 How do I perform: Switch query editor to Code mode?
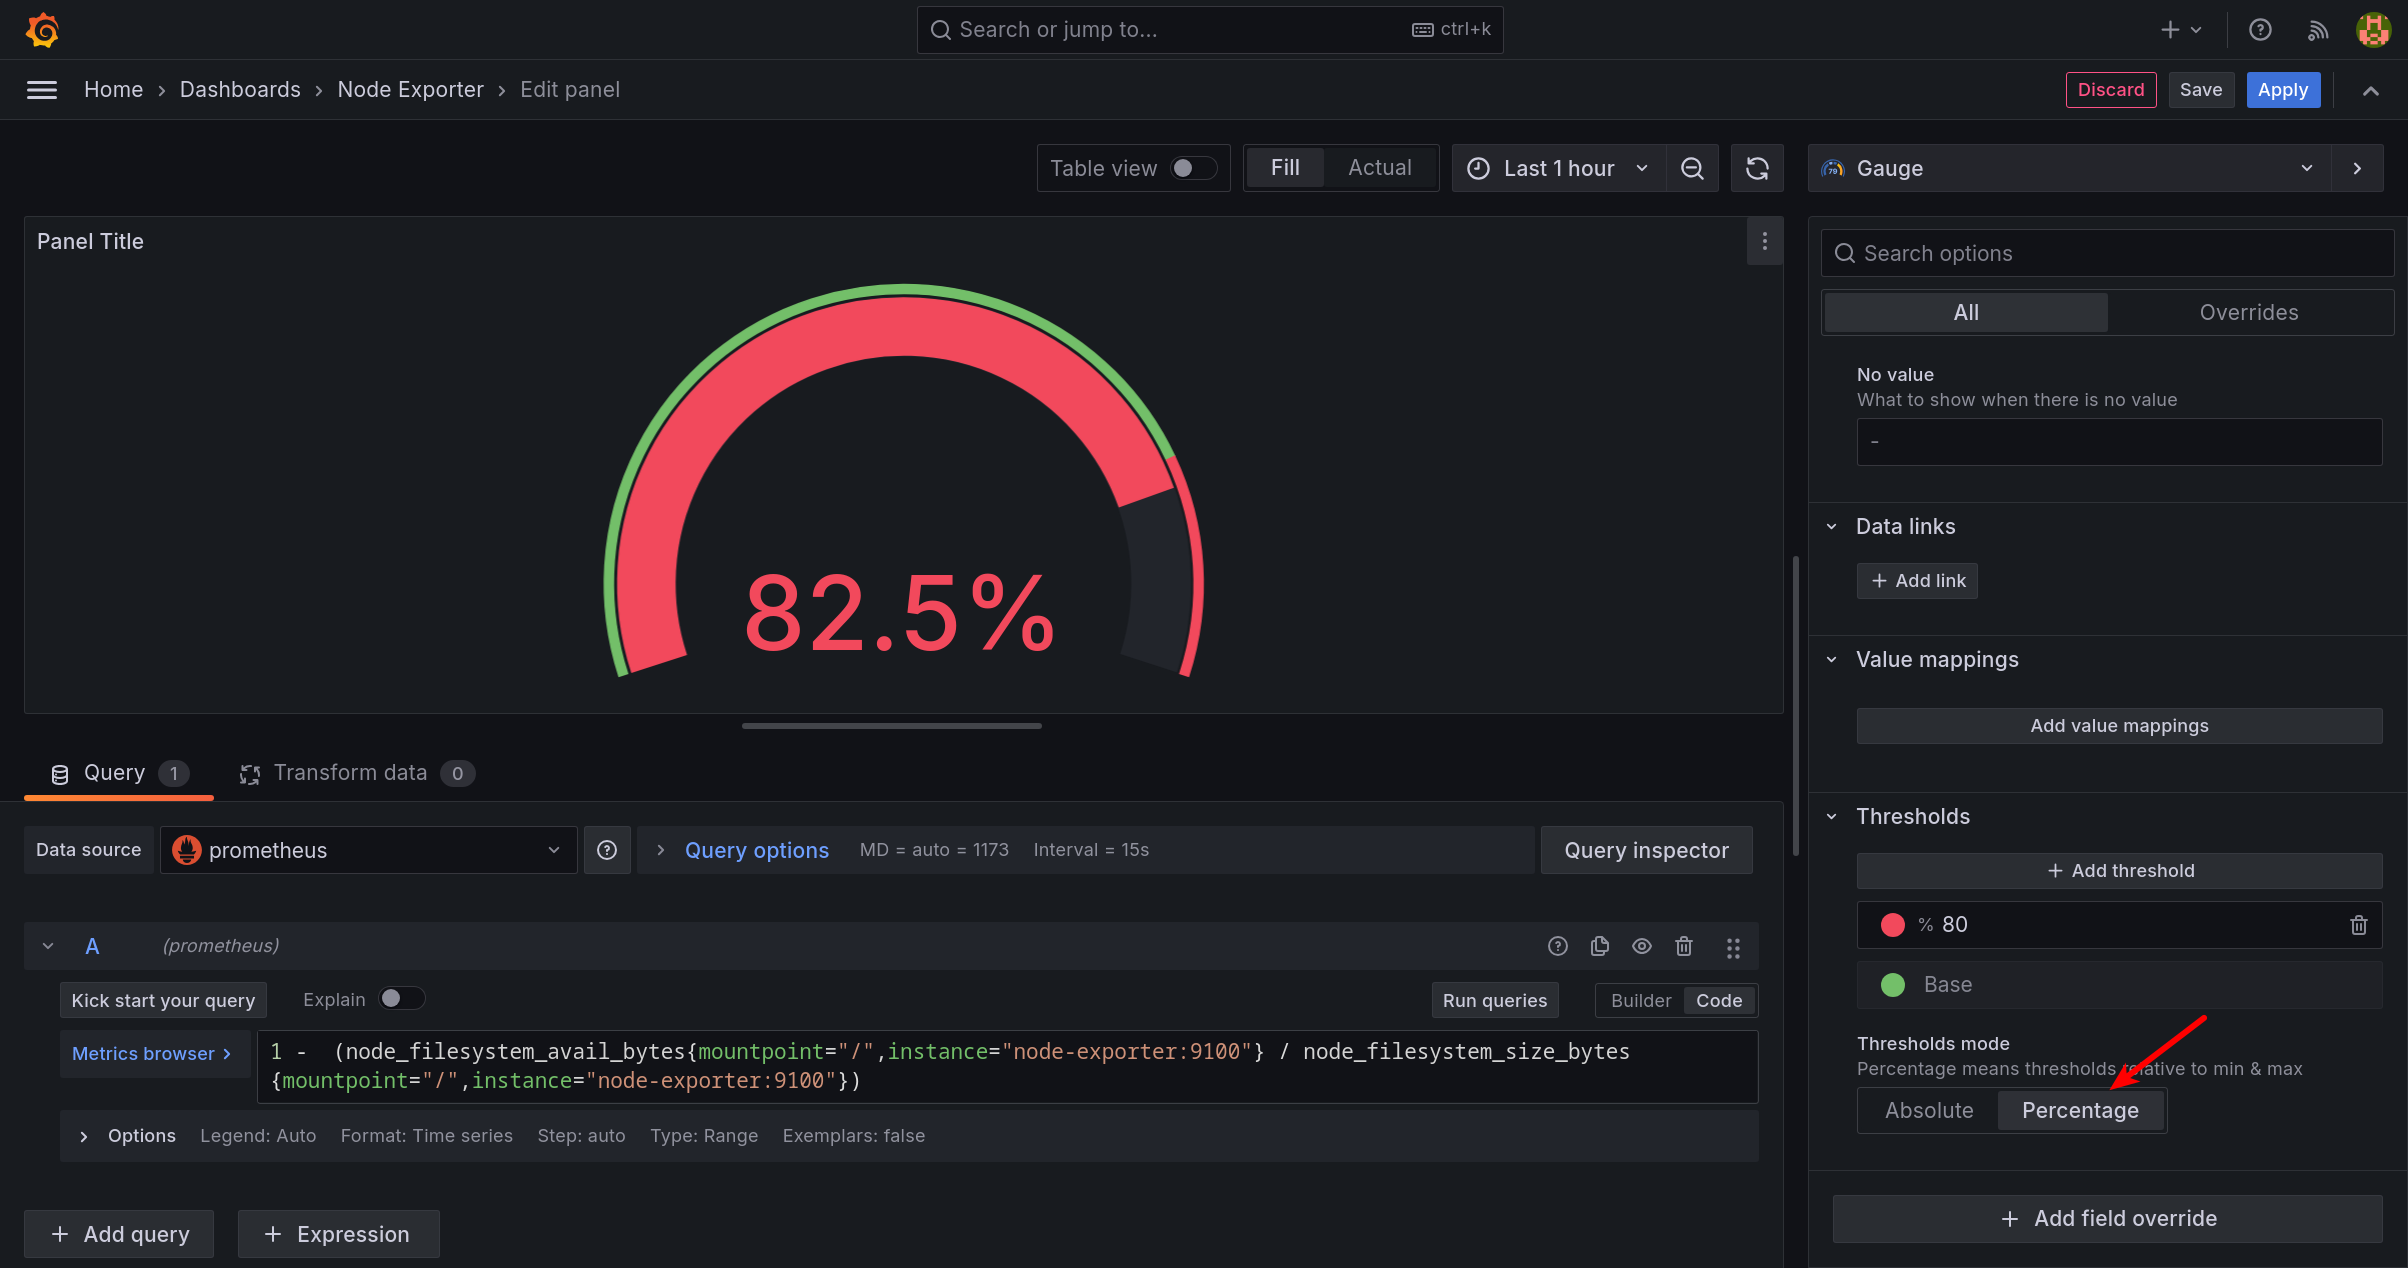click(1718, 1001)
